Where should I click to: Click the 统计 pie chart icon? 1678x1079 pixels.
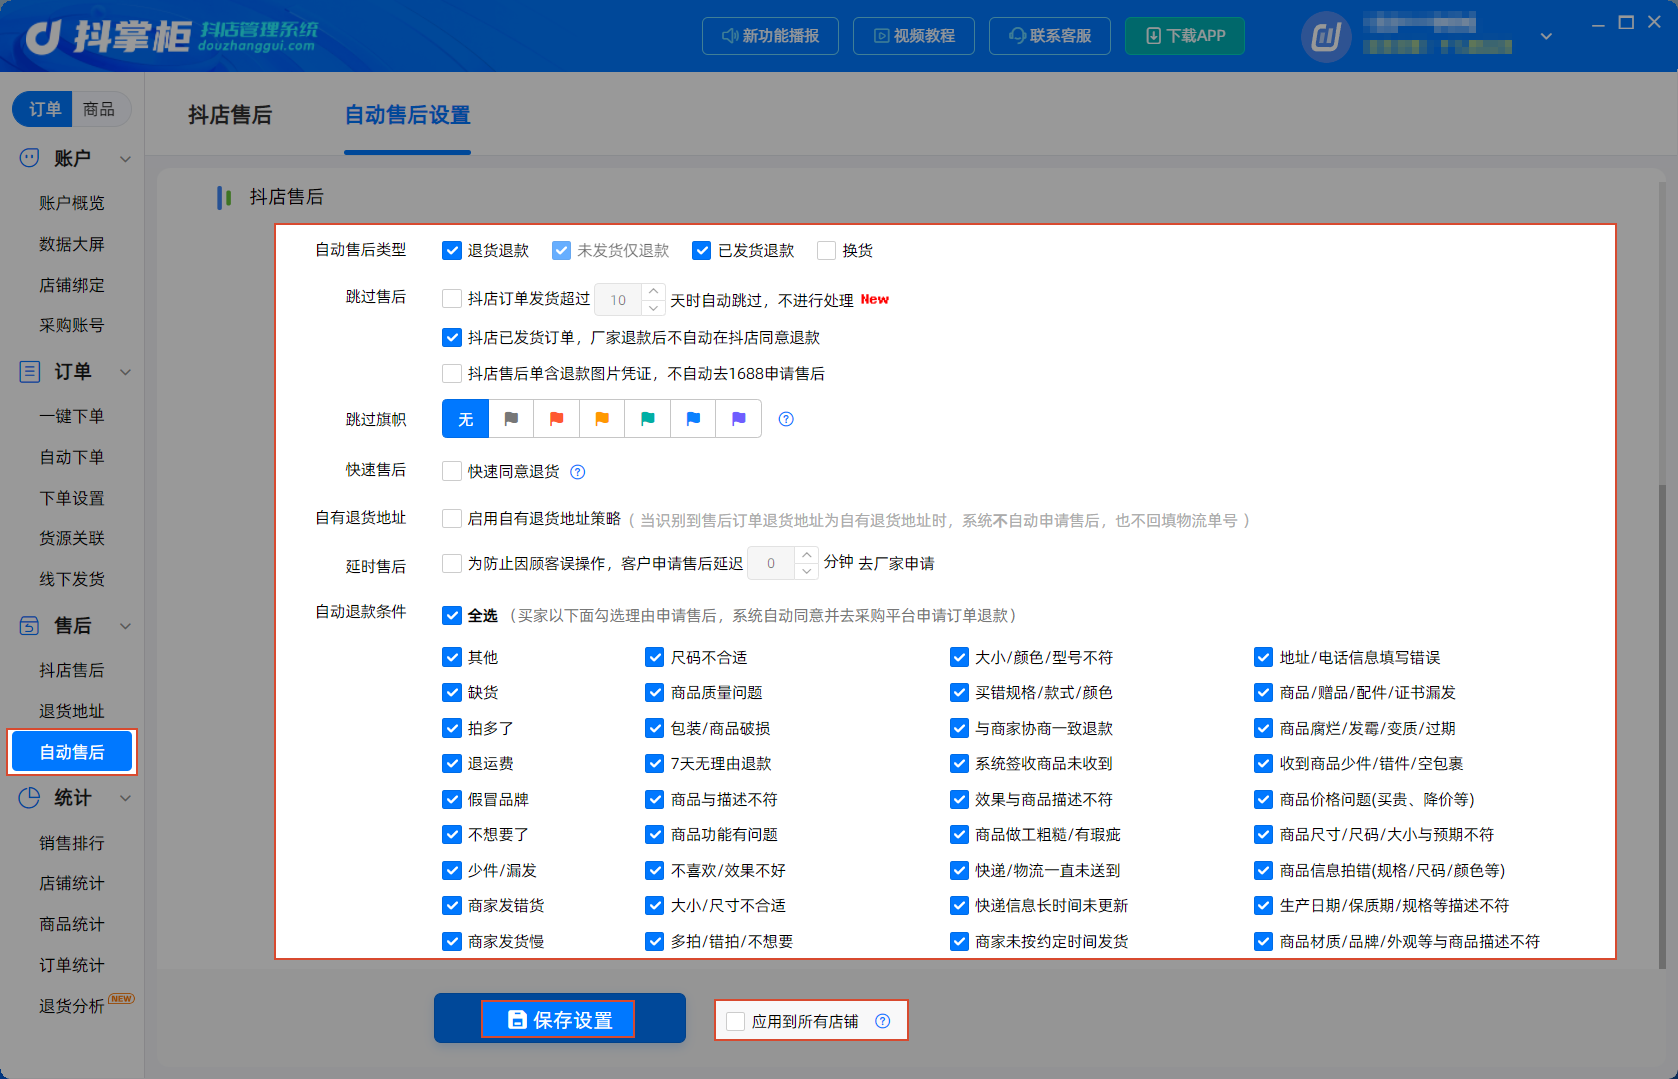(x=30, y=797)
